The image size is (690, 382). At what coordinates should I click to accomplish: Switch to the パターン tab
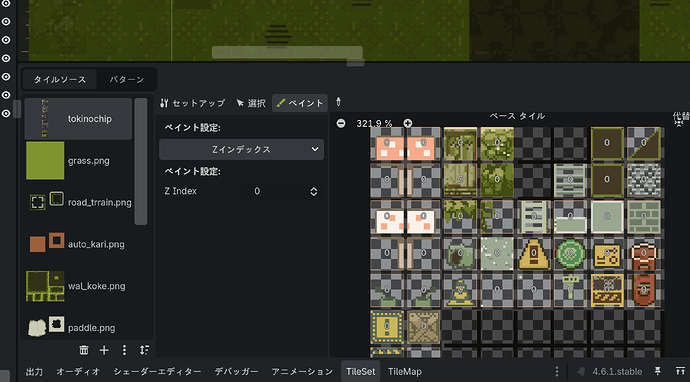click(127, 80)
